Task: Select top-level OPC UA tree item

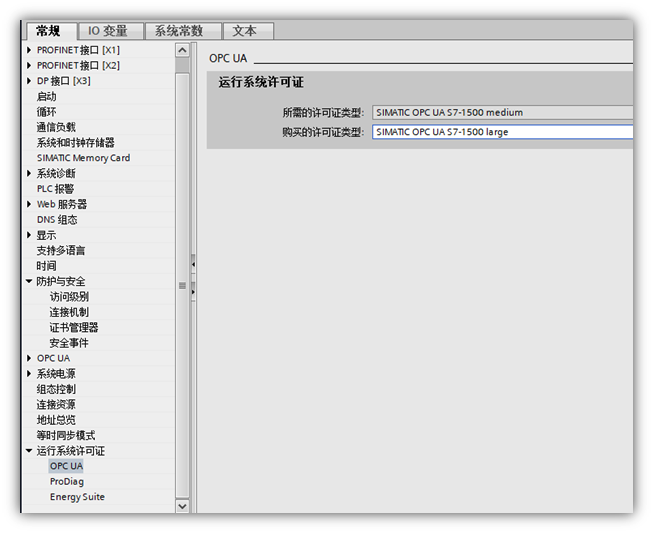Action: coord(53,358)
